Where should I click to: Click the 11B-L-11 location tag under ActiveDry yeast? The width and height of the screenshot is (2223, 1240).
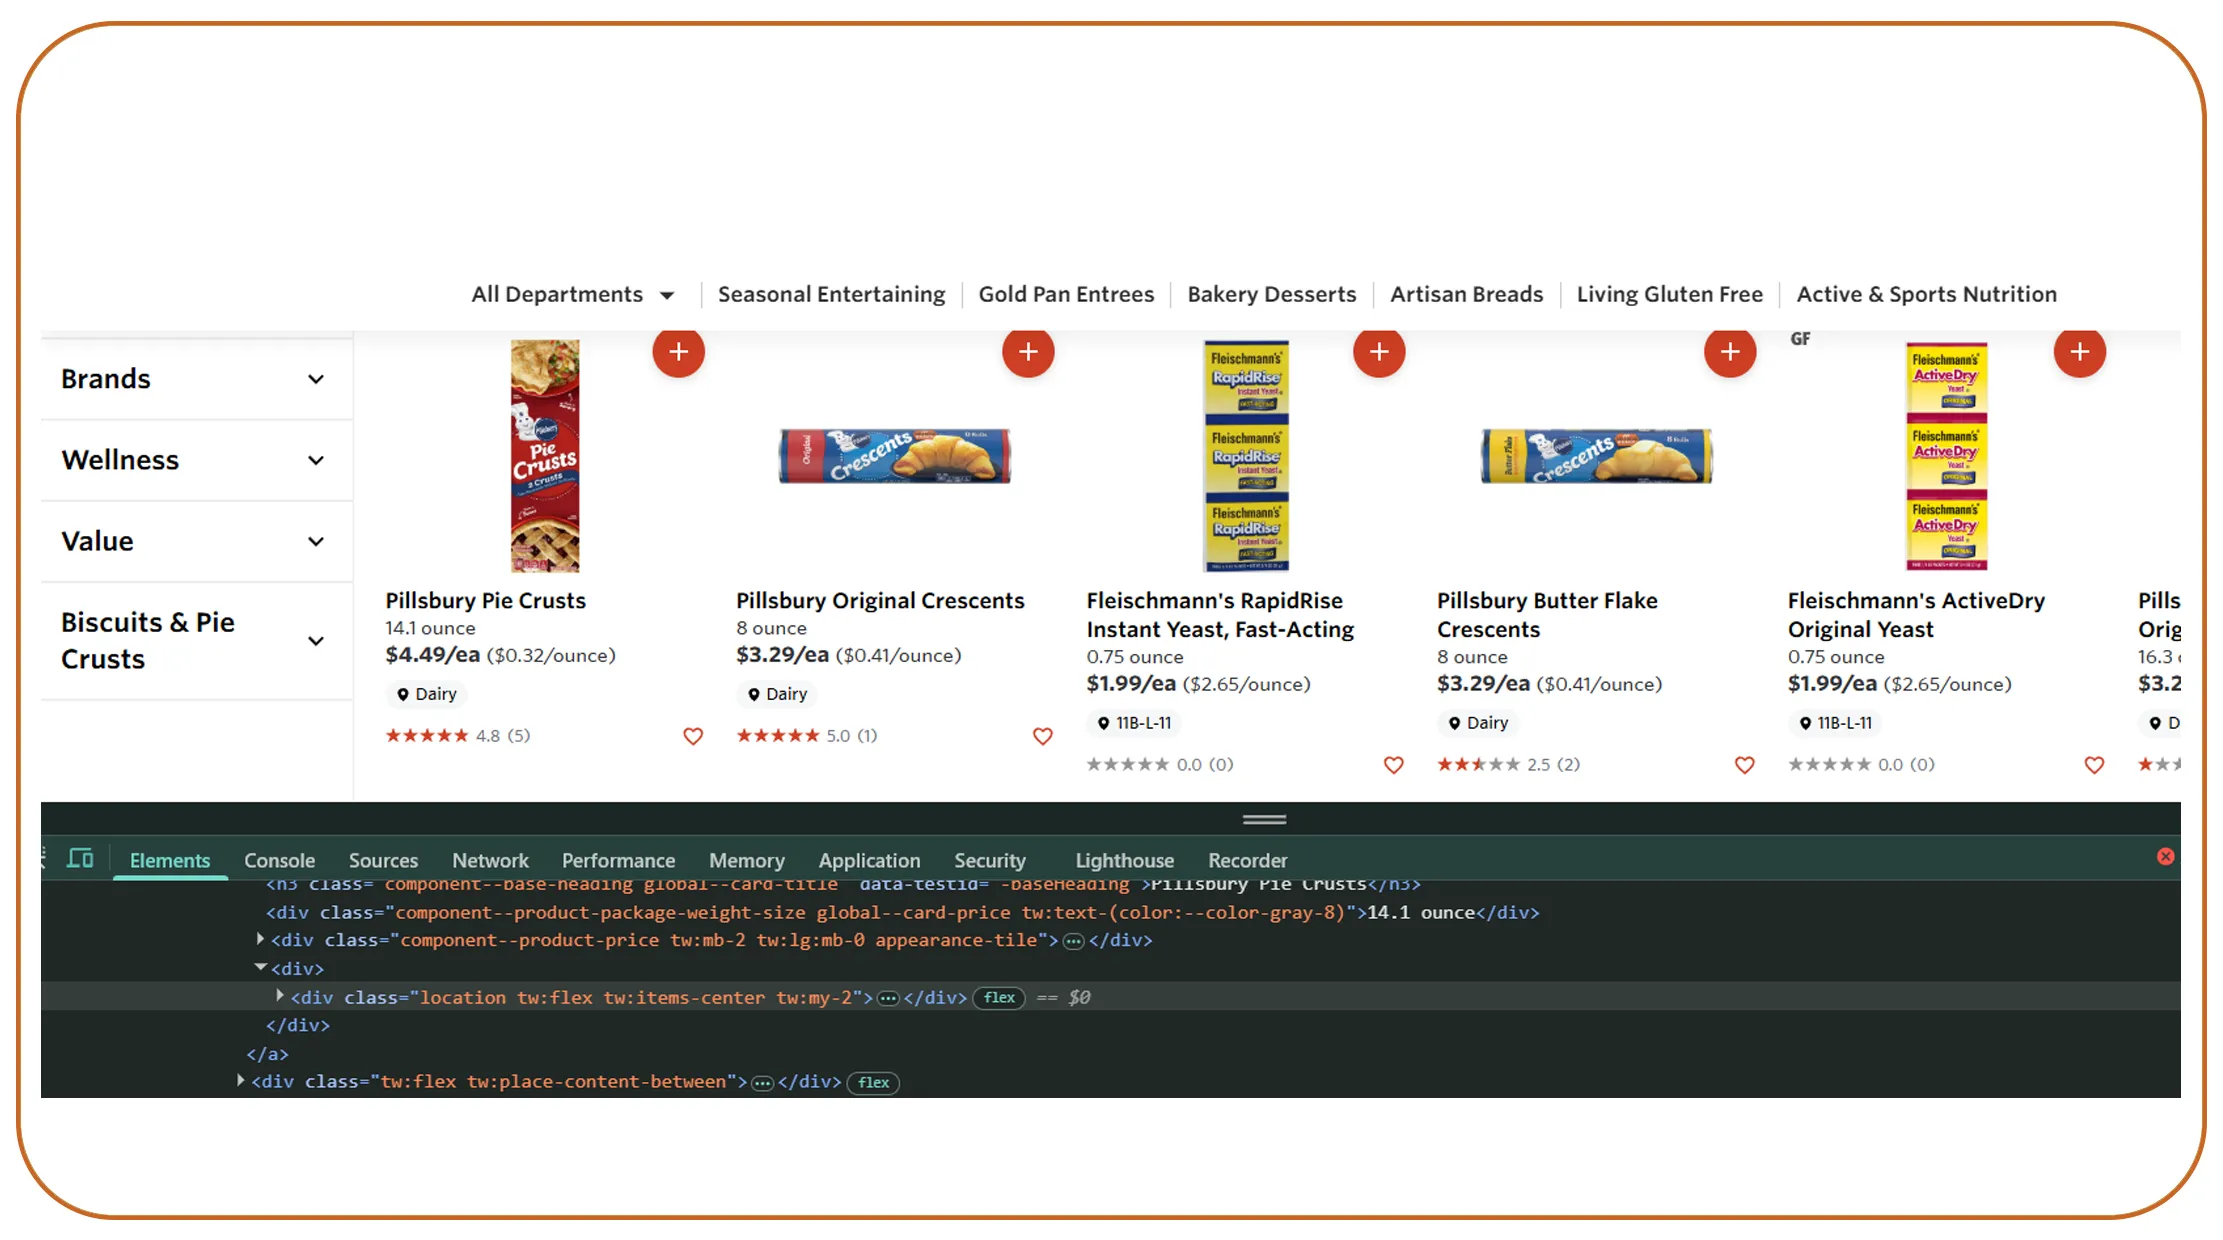[x=1835, y=723]
